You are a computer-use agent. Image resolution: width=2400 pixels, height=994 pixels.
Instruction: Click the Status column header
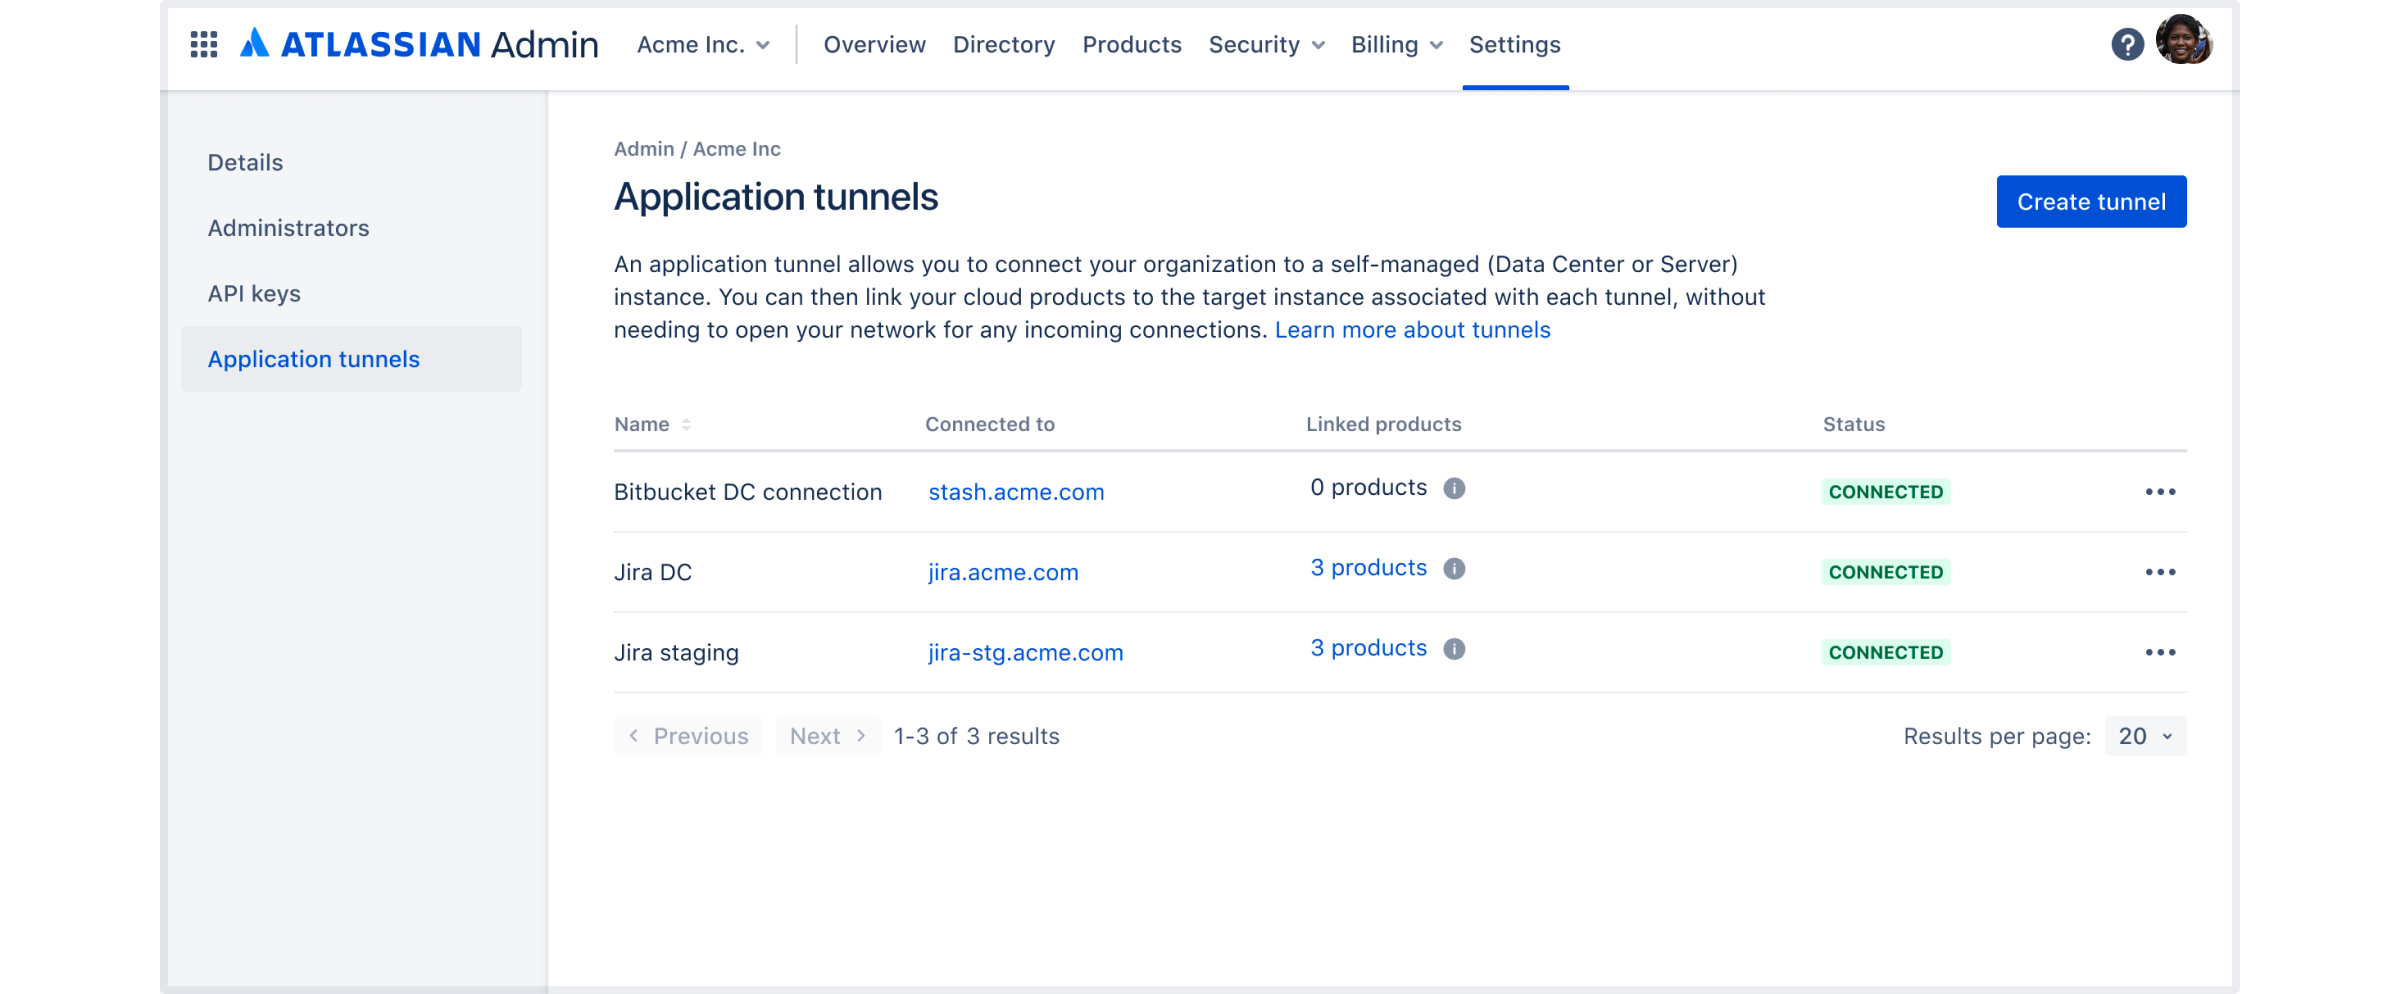(1854, 424)
